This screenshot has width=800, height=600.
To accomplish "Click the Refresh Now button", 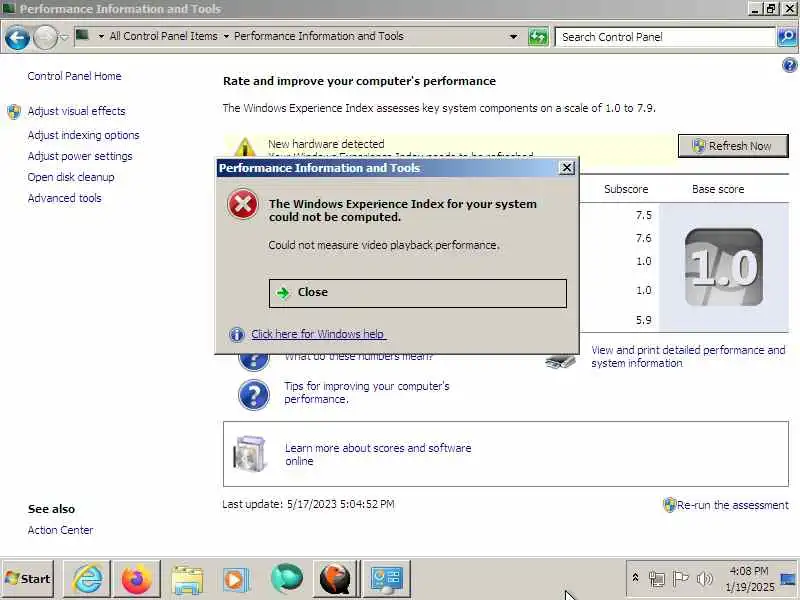I will click(x=733, y=146).
